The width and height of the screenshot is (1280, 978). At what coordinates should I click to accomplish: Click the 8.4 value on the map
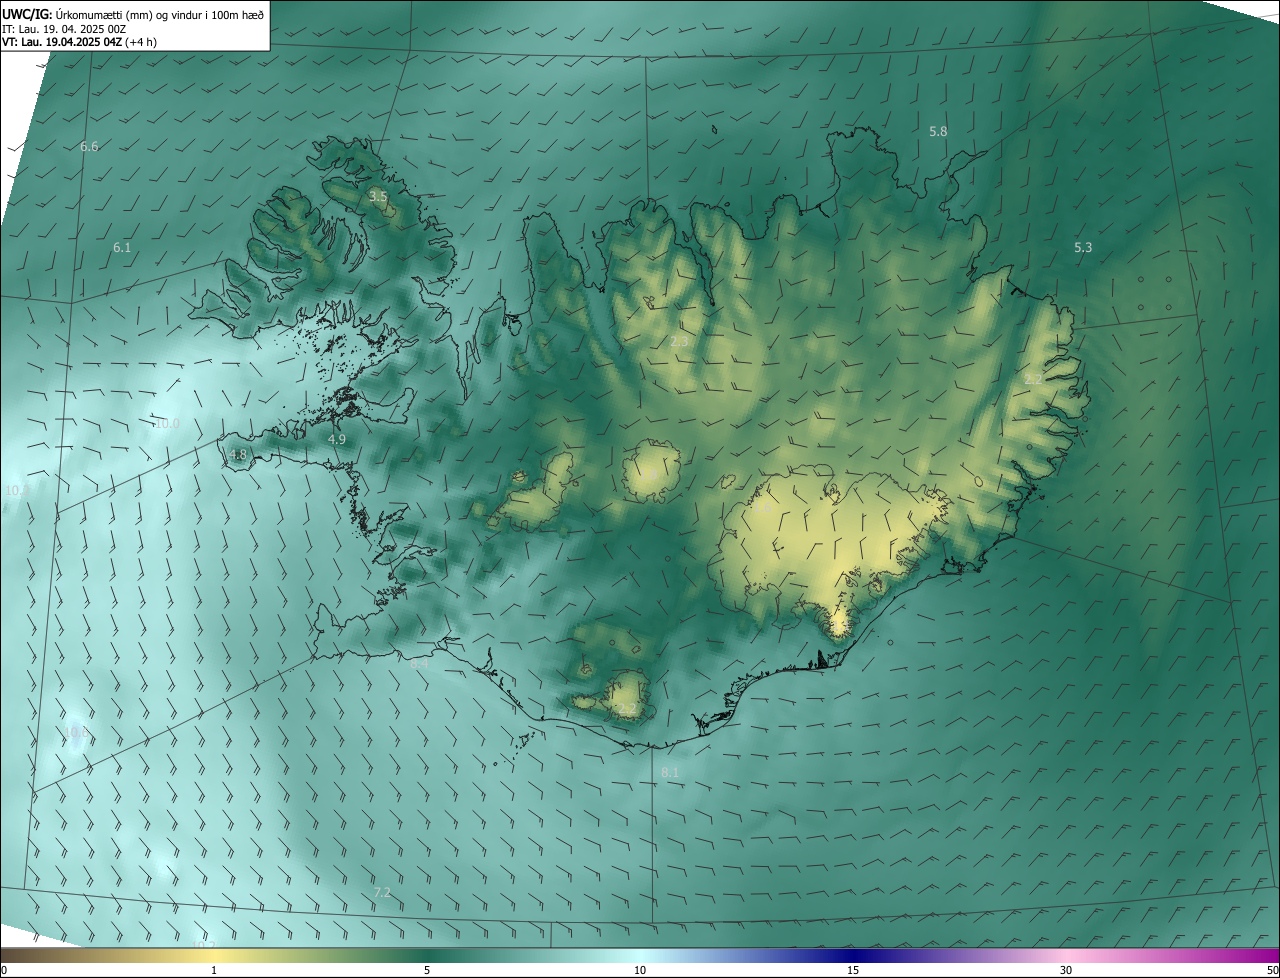click(419, 664)
